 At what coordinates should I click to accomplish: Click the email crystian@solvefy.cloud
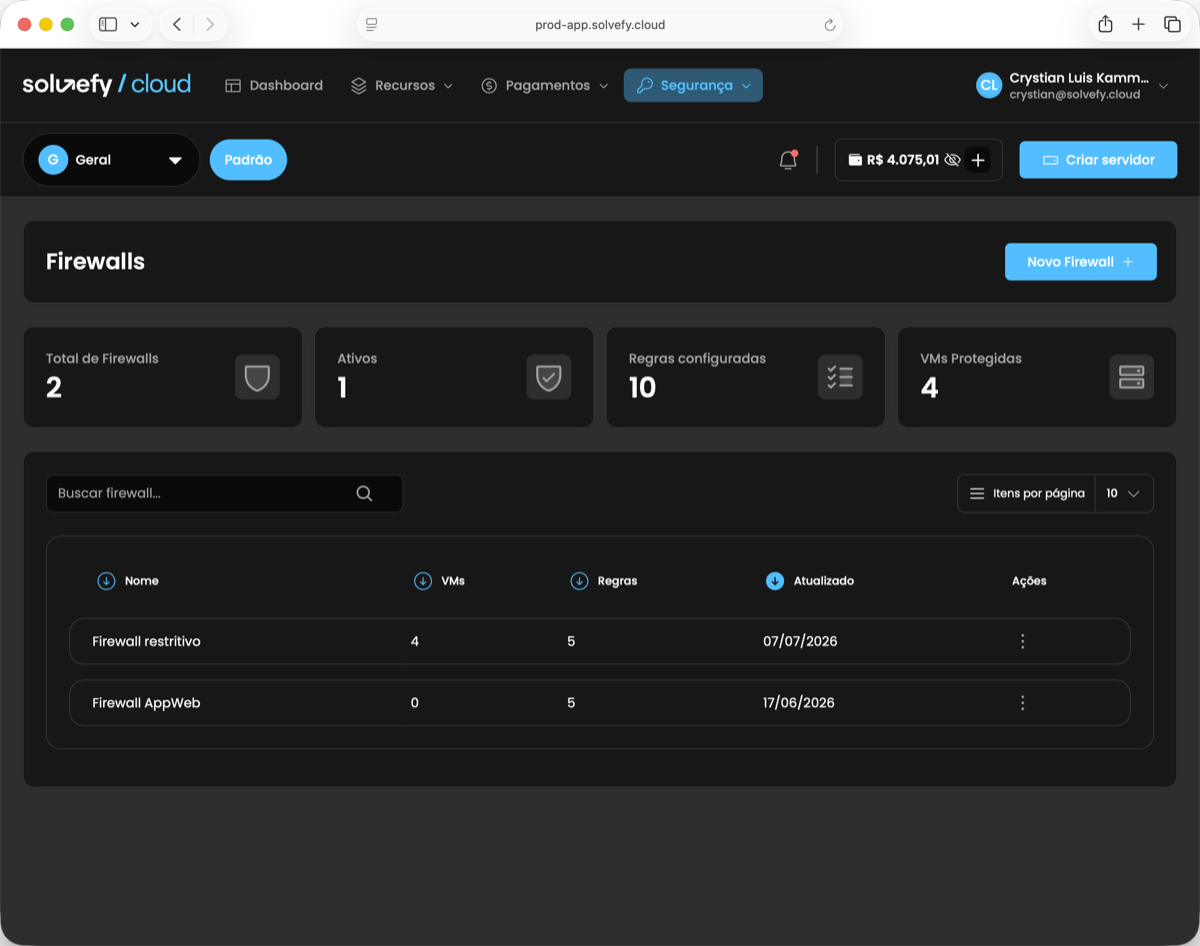(x=1075, y=95)
